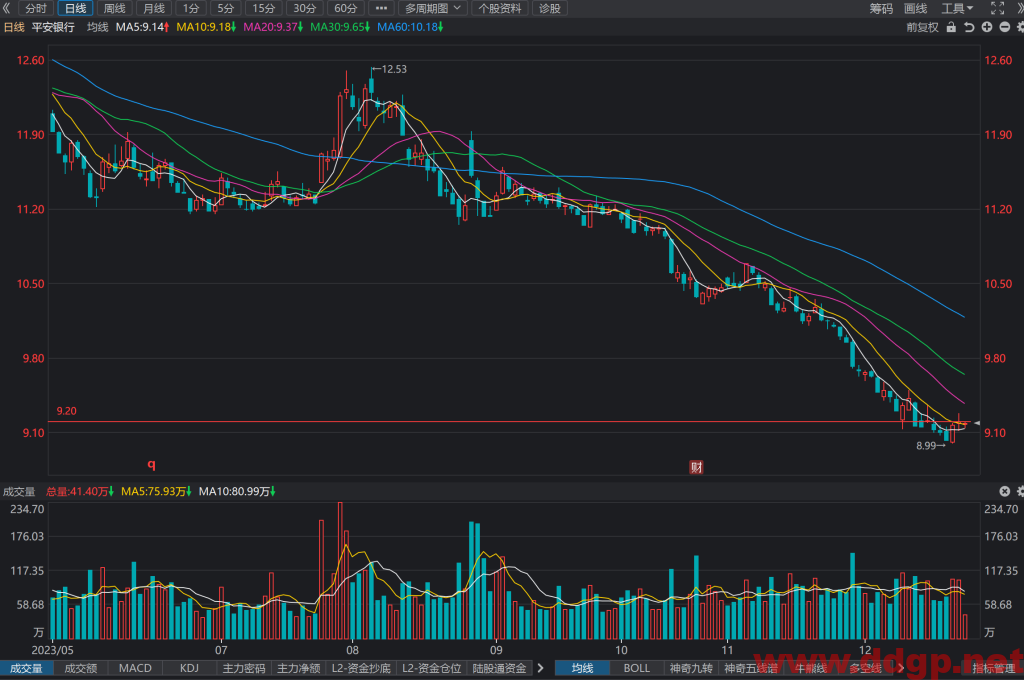Screen dimensions: 1024x680
Task: Click the MA60:10.18 blue indicator label
Action: [x=410, y=27]
